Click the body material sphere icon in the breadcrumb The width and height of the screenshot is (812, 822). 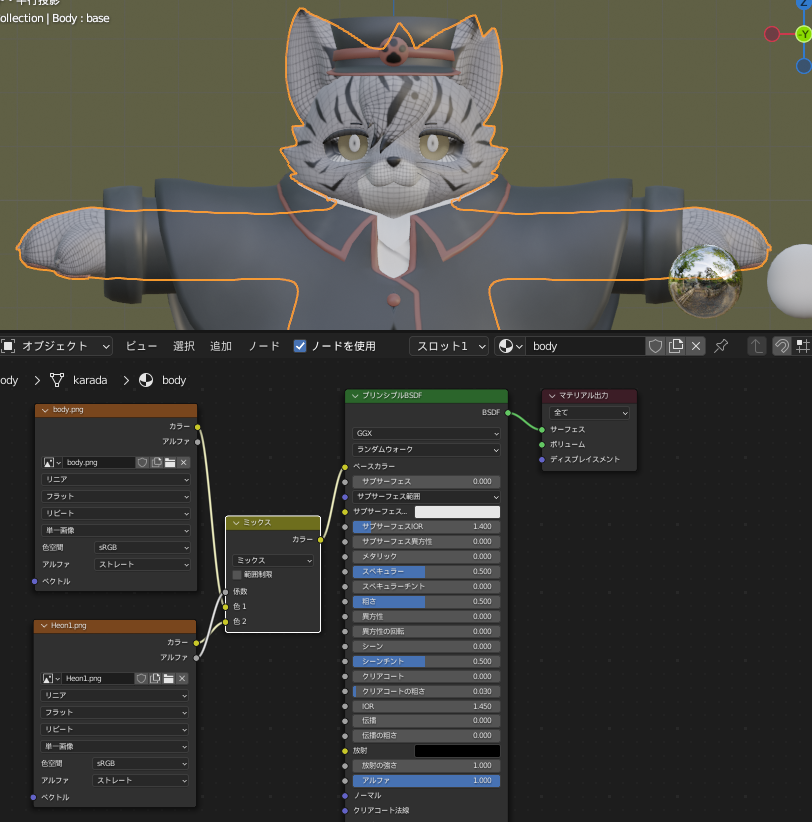click(x=146, y=380)
